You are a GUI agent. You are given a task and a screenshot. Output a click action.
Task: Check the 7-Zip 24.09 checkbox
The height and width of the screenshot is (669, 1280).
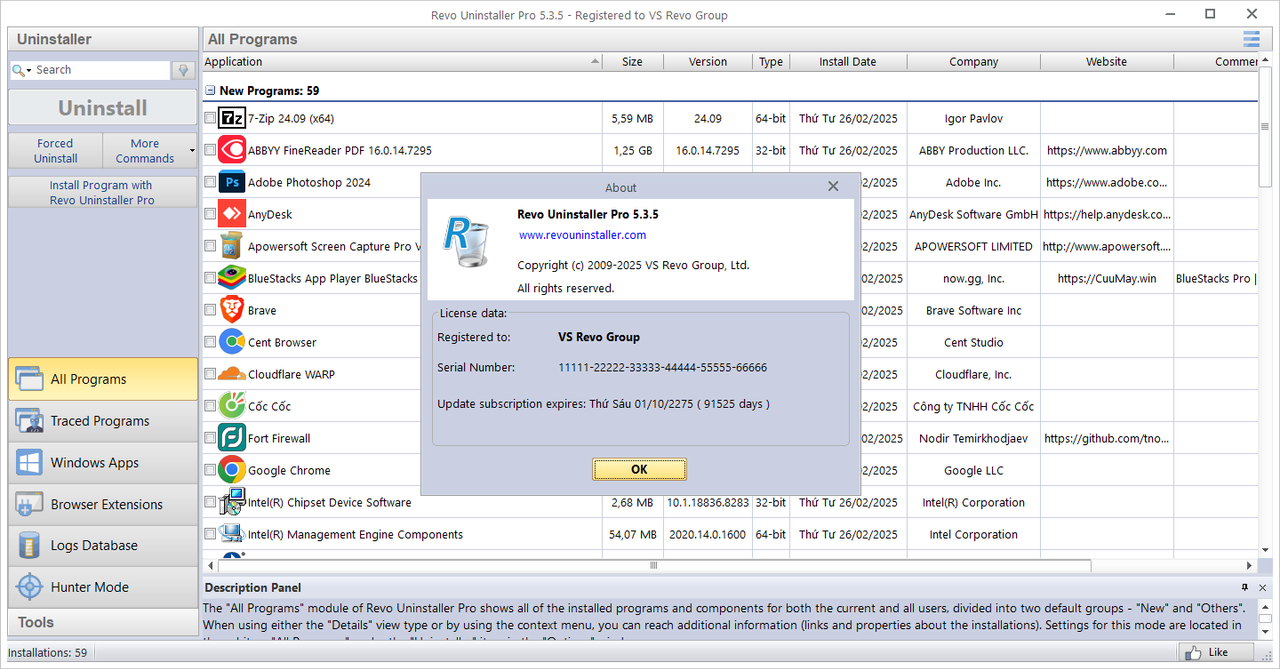pos(210,118)
